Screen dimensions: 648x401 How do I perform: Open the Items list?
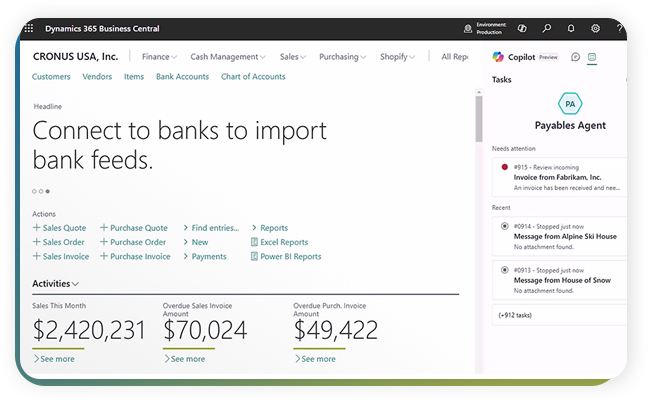(134, 76)
